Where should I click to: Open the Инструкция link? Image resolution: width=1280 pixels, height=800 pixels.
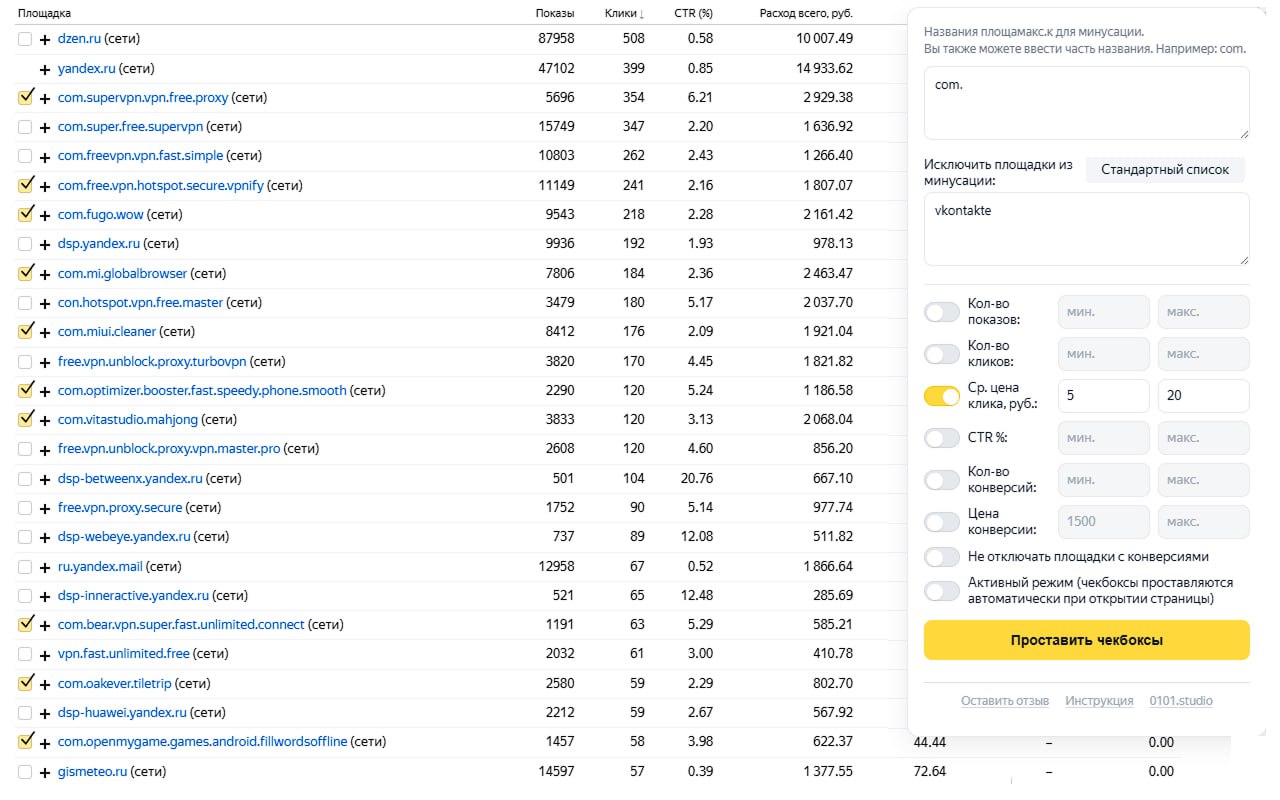pos(1099,701)
